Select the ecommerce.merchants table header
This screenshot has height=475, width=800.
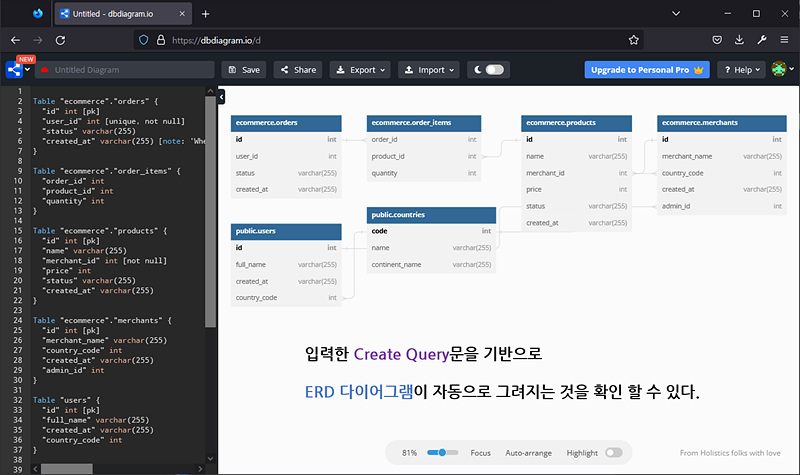(x=721, y=123)
